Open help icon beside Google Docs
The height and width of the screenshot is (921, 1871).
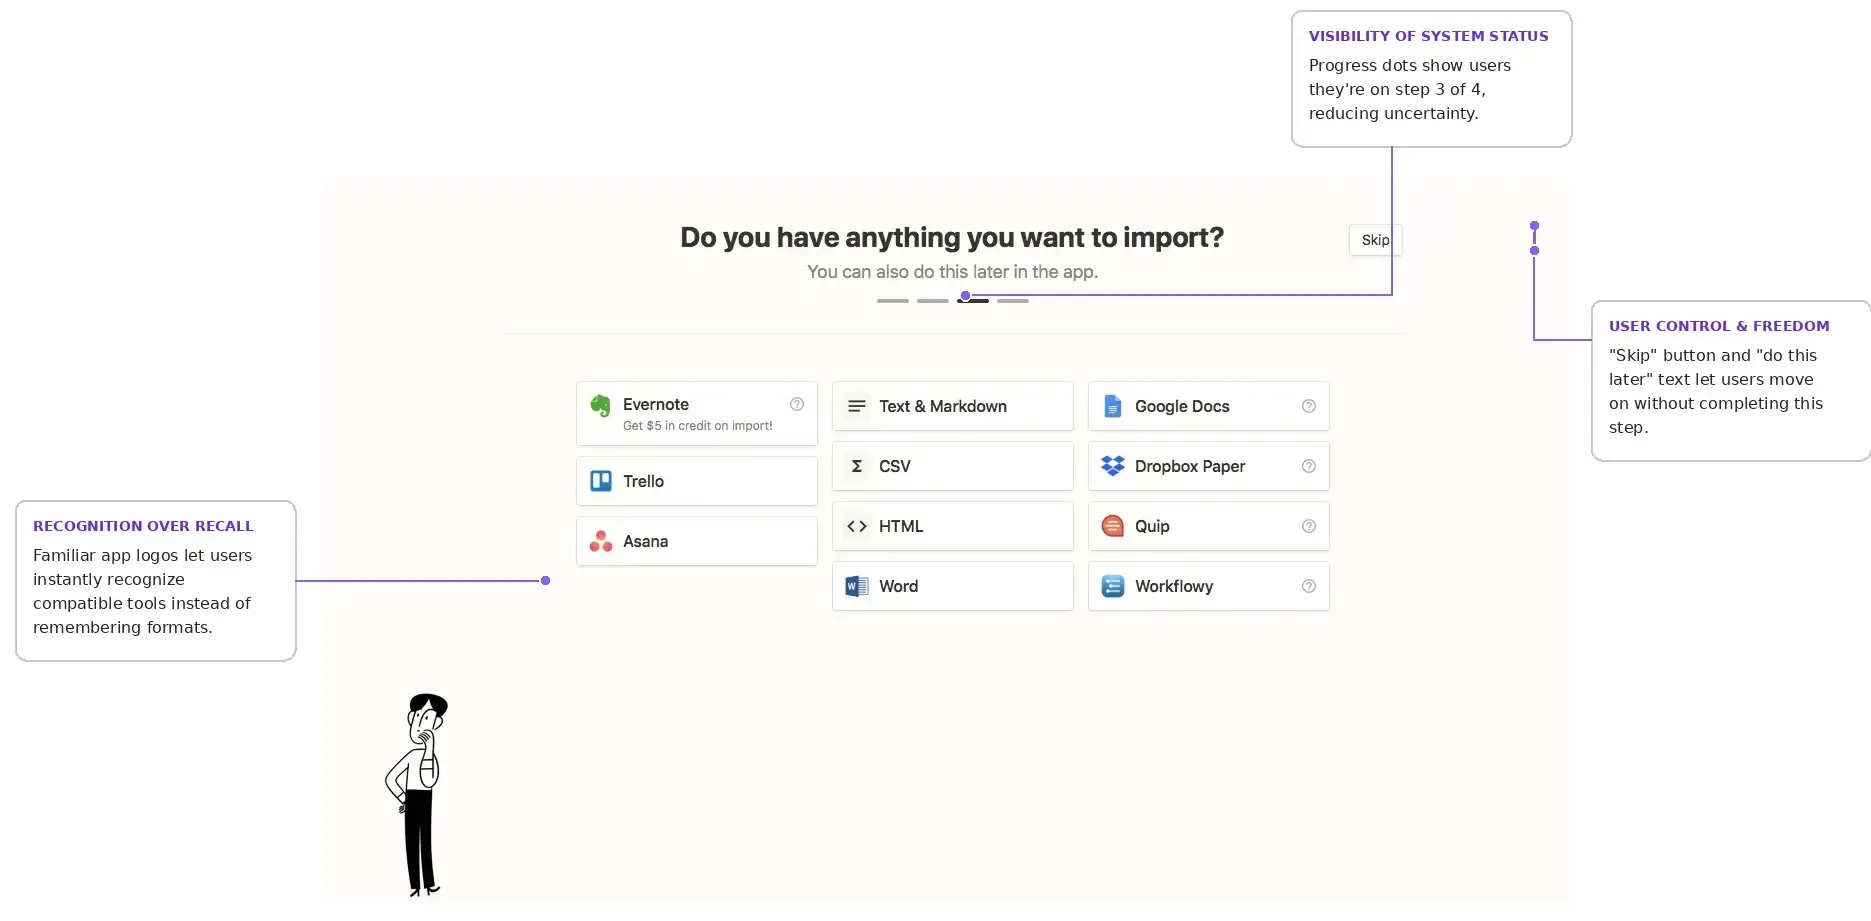click(x=1308, y=406)
